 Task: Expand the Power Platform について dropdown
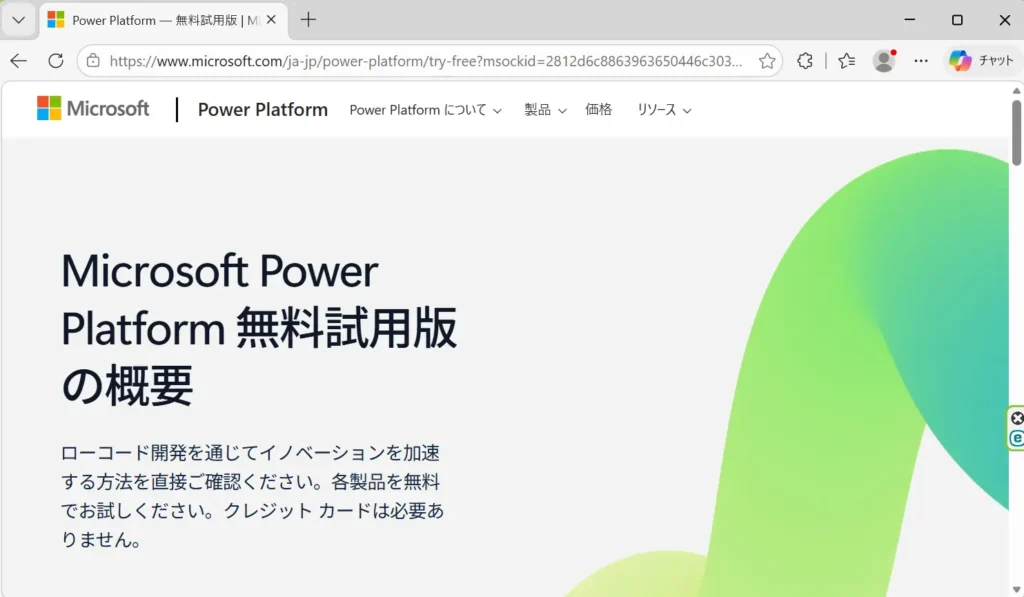click(x=425, y=110)
